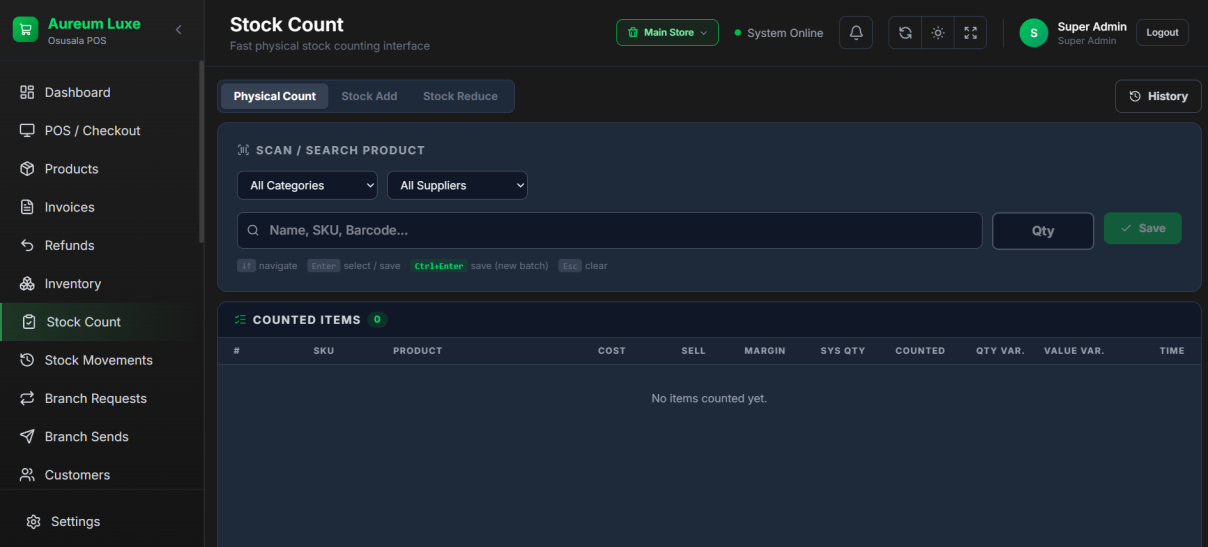Click the Ctrl+Enter shortcut hint
Viewport: 1208px width, 547px height.
tap(439, 266)
